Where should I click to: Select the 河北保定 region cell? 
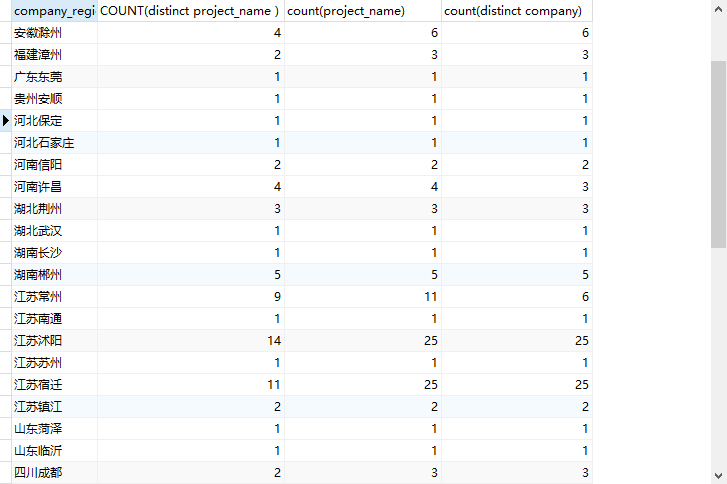tap(54, 121)
